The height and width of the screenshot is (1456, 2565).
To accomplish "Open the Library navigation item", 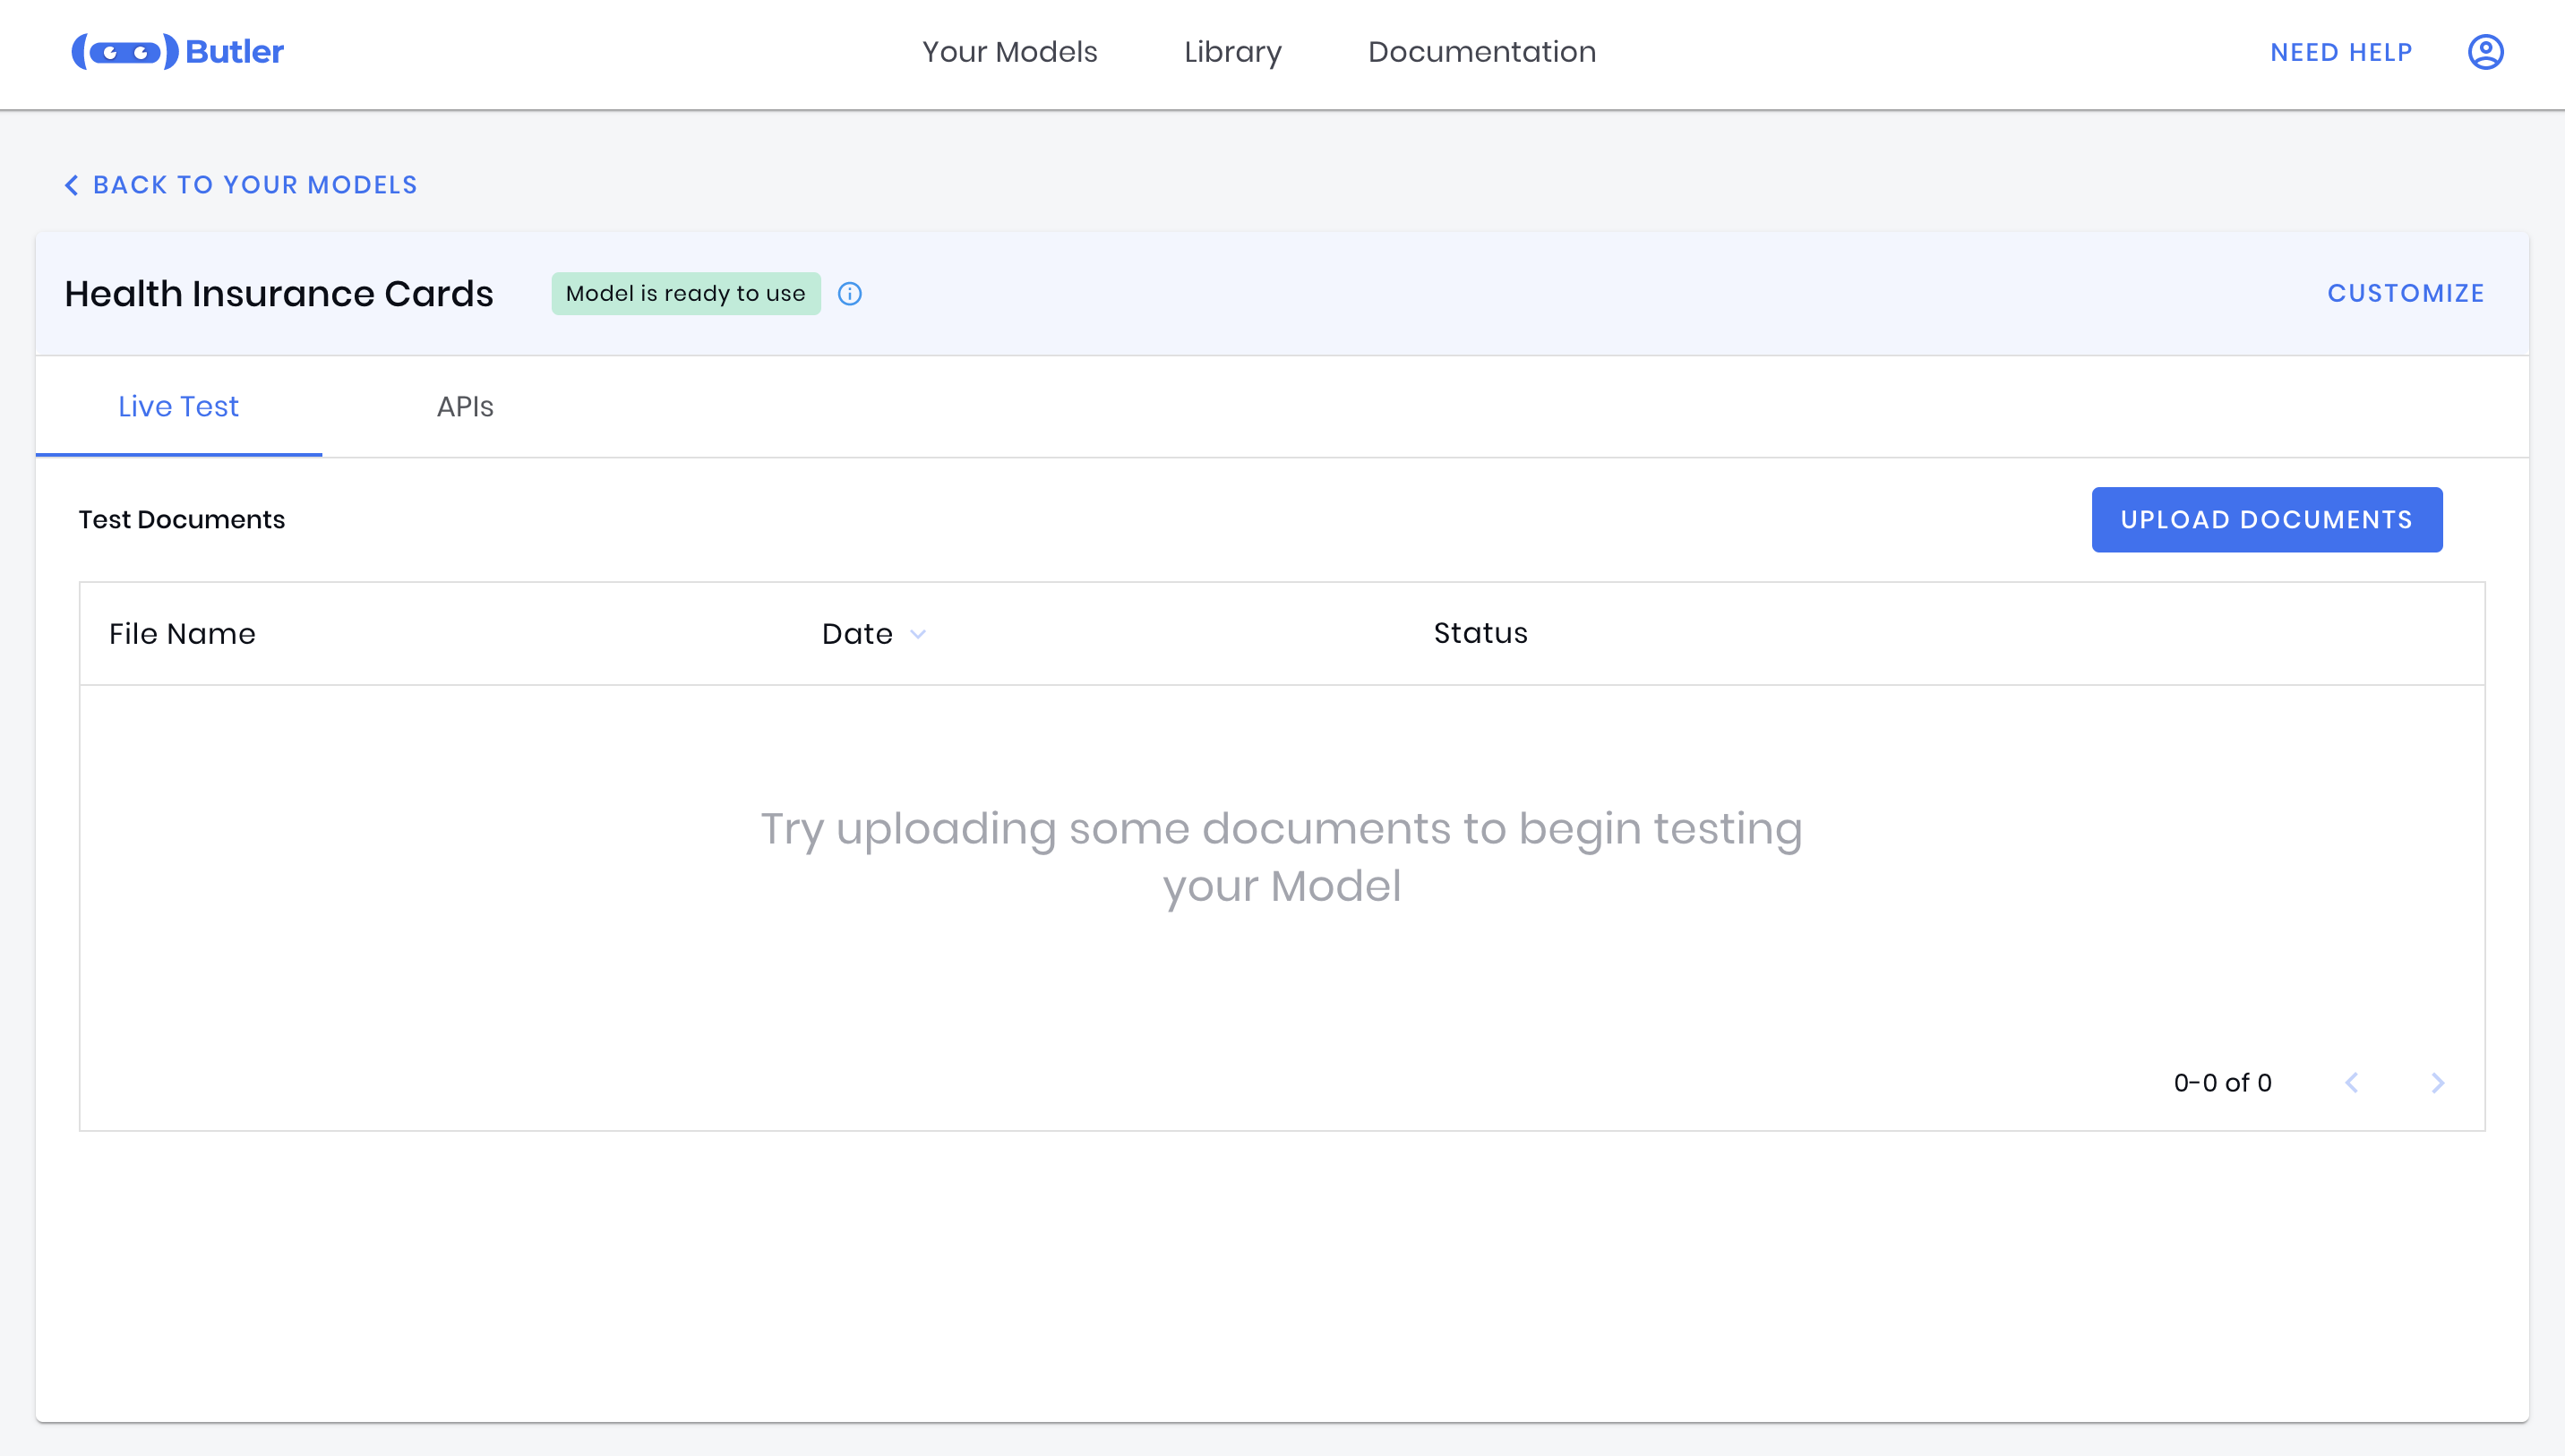I will (1232, 52).
